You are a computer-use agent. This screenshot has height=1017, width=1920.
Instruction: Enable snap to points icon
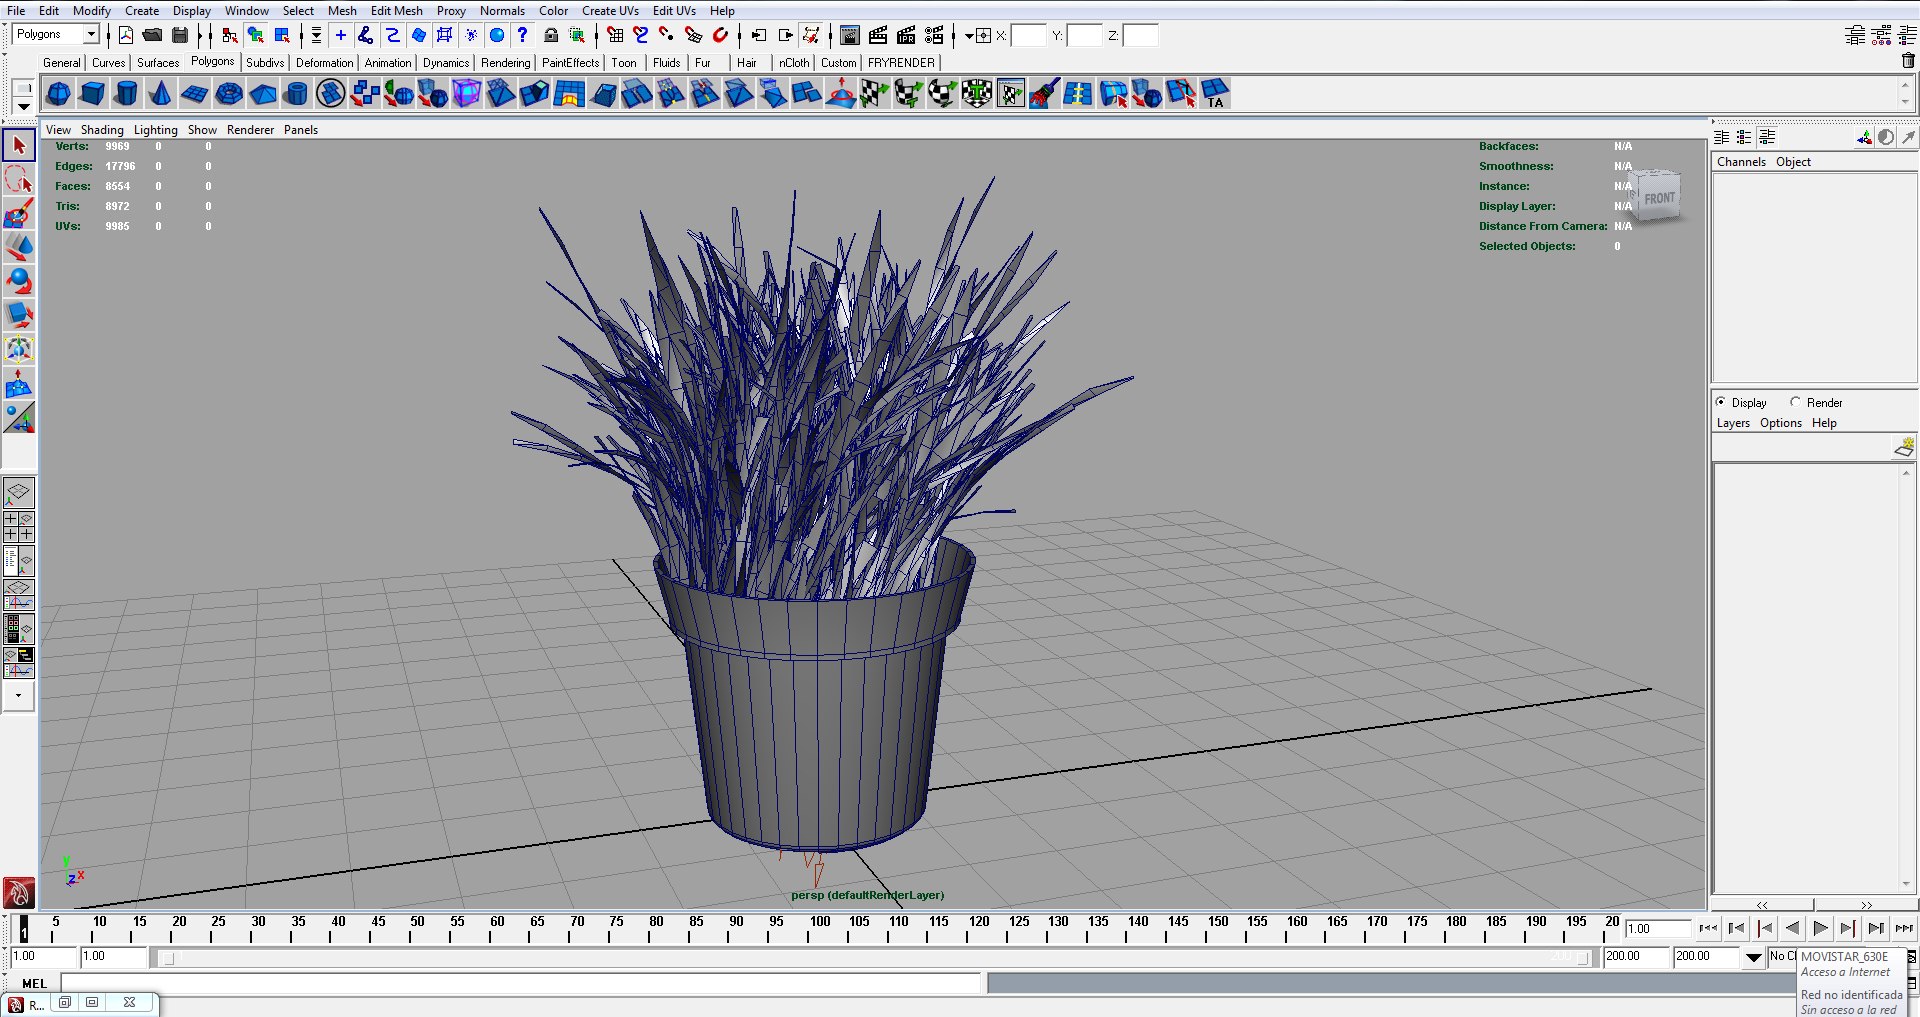(x=667, y=35)
